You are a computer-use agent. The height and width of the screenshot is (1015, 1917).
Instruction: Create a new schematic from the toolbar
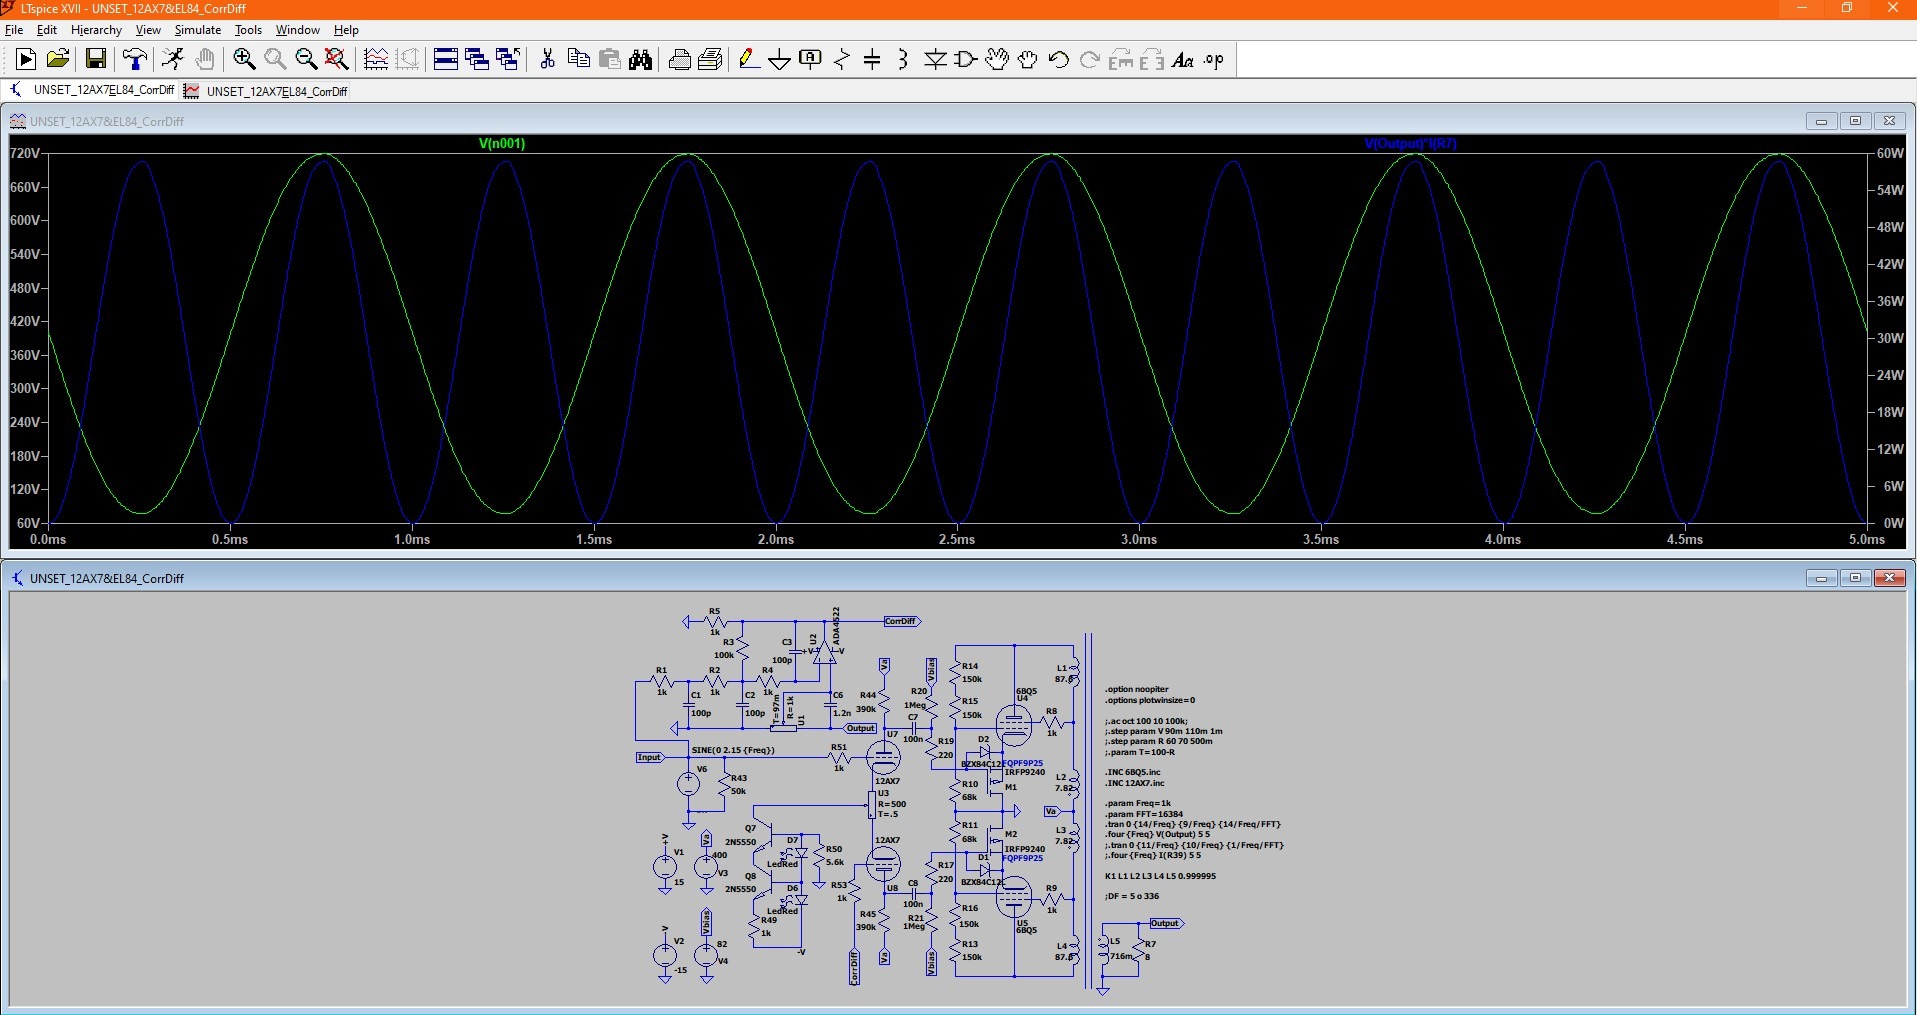(x=26, y=60)
